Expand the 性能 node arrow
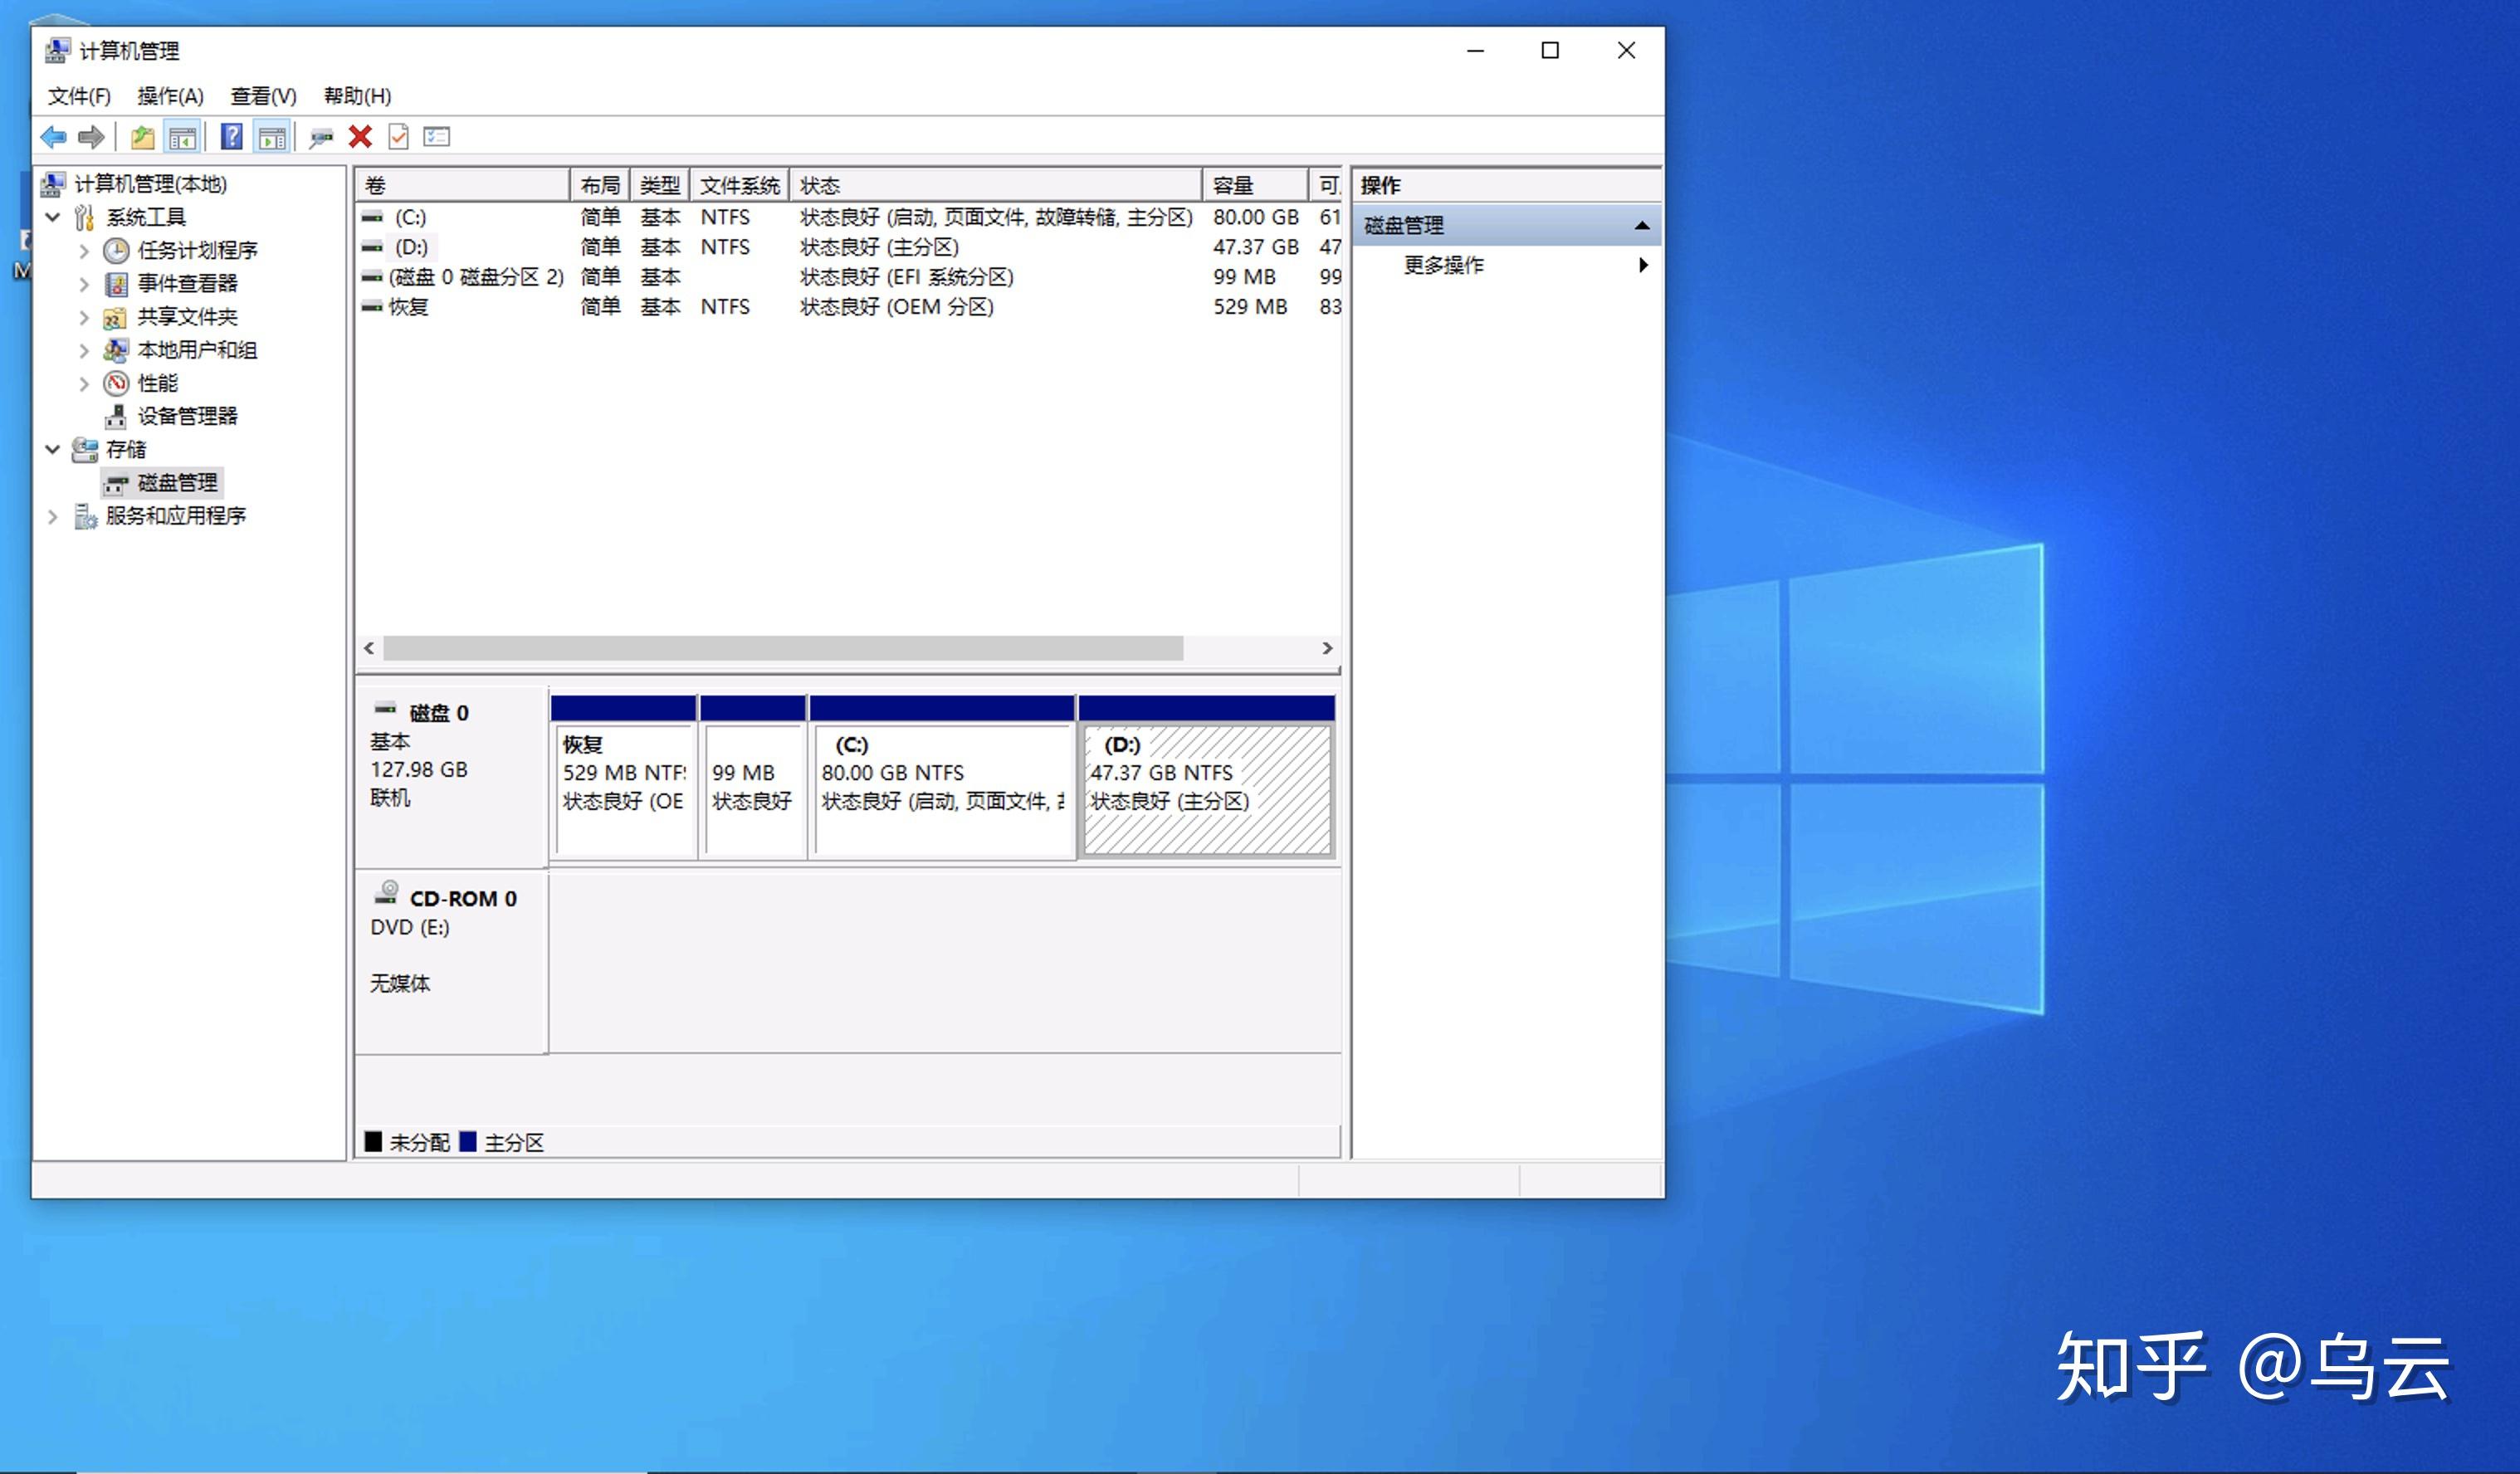This screenshot has width=2520, height=1474. coord(84,384)
